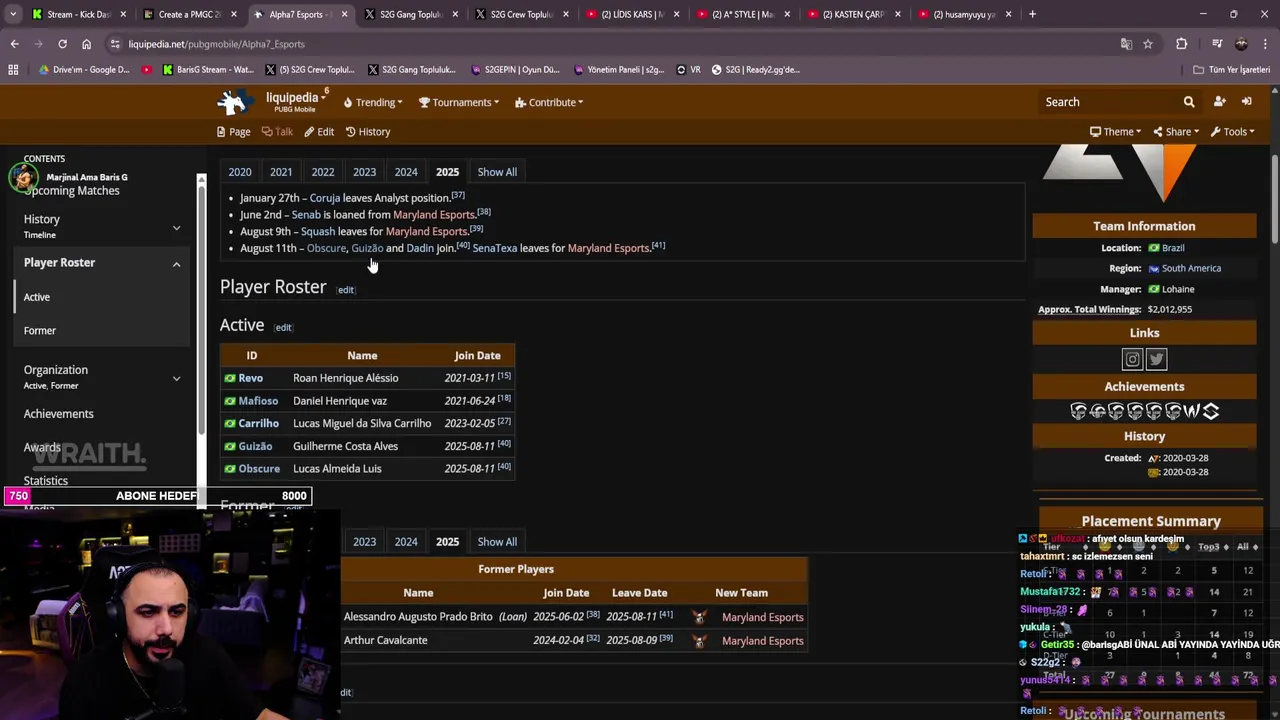This screenshot has width=1280, height=720.
Task: Click the translate page icon
Action: tap(1126, 44)
